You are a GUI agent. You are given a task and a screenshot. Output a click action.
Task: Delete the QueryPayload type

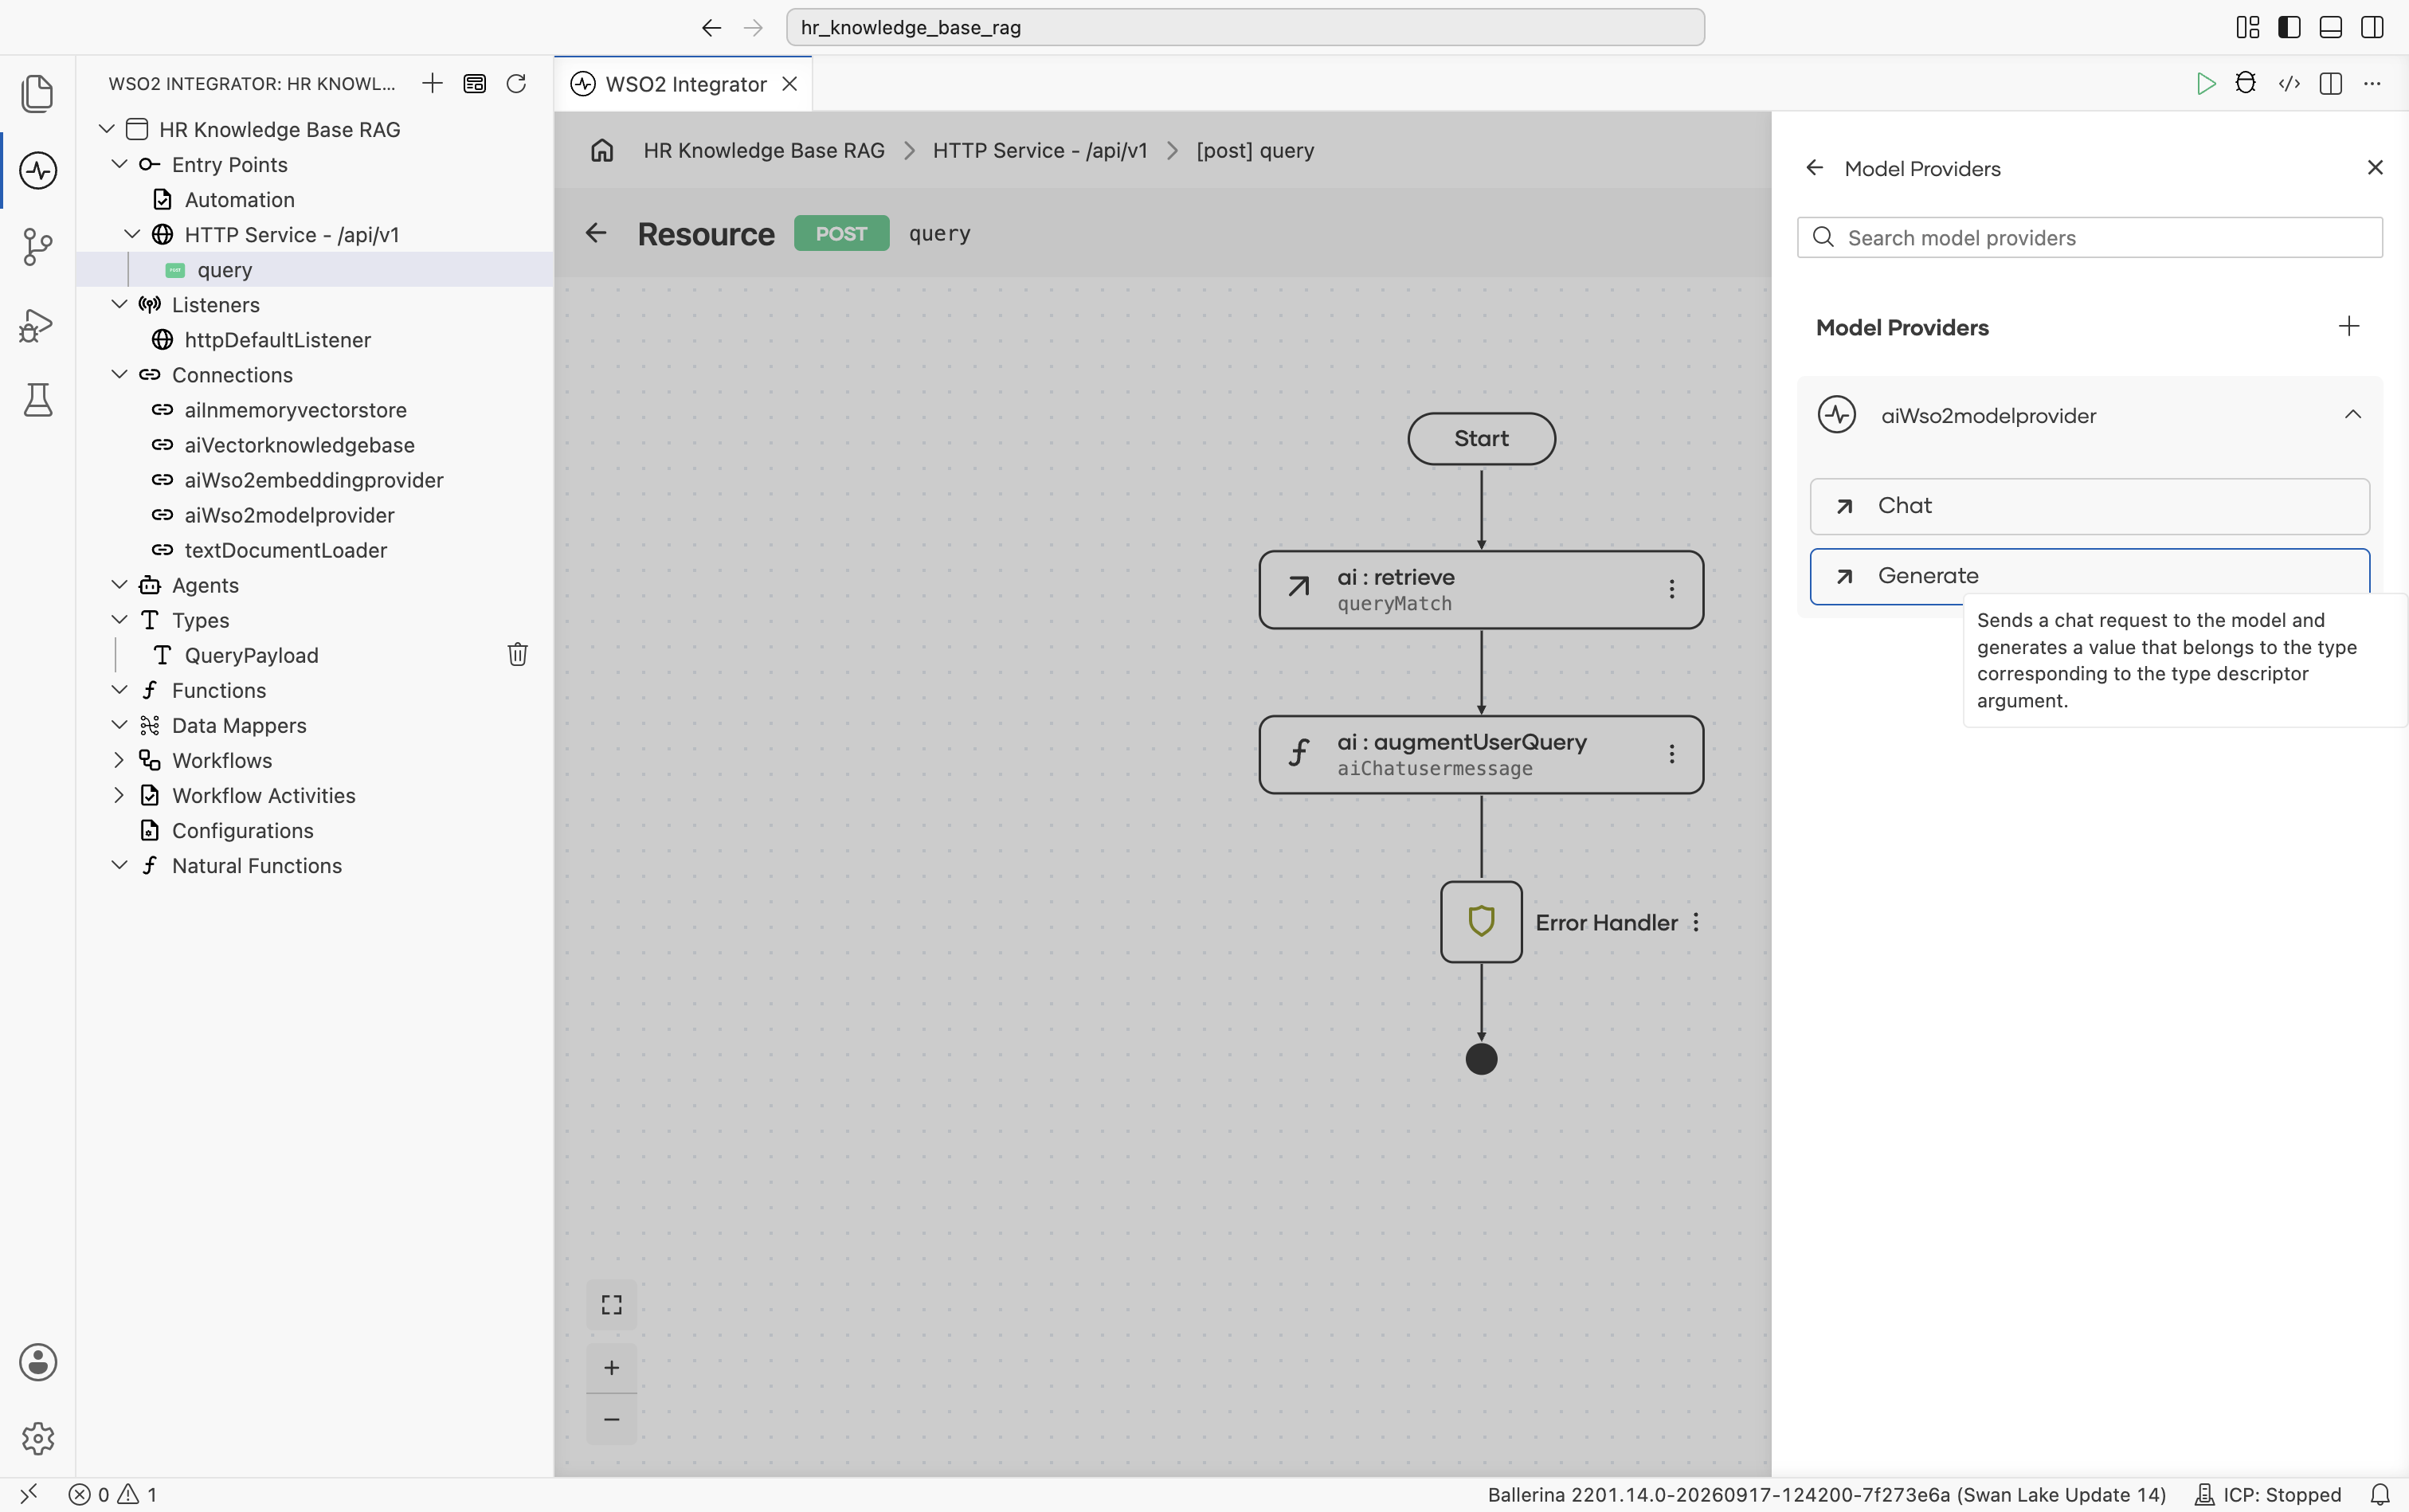[517, 654]
